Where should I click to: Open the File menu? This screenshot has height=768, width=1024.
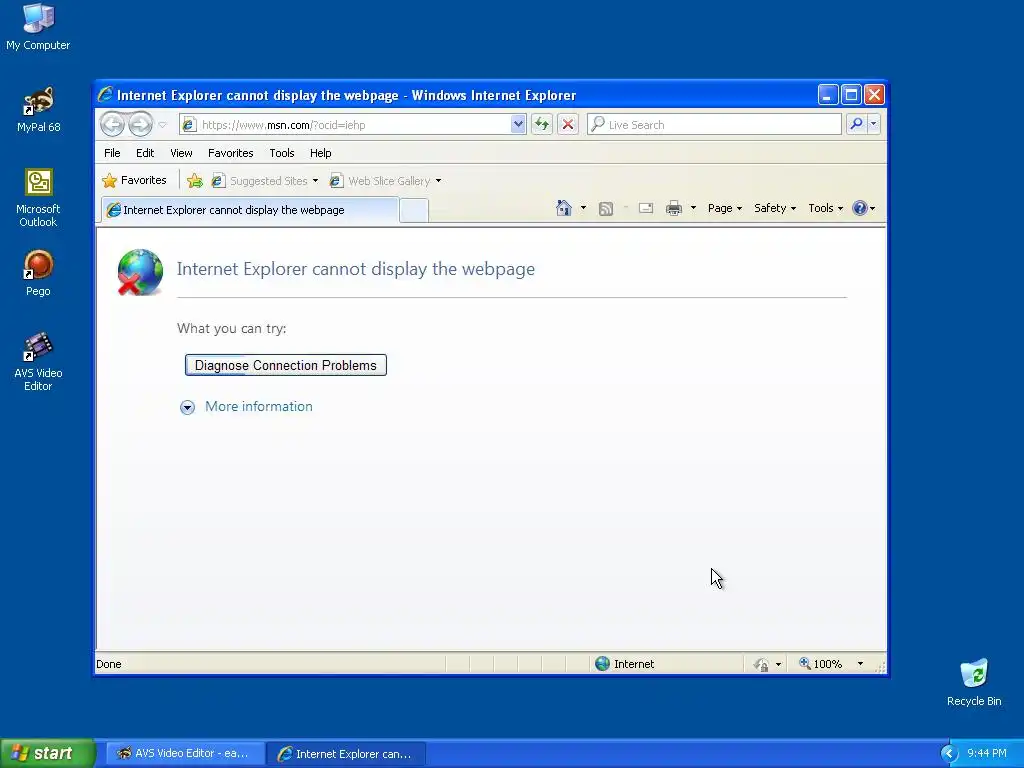[x=112, y=153]
